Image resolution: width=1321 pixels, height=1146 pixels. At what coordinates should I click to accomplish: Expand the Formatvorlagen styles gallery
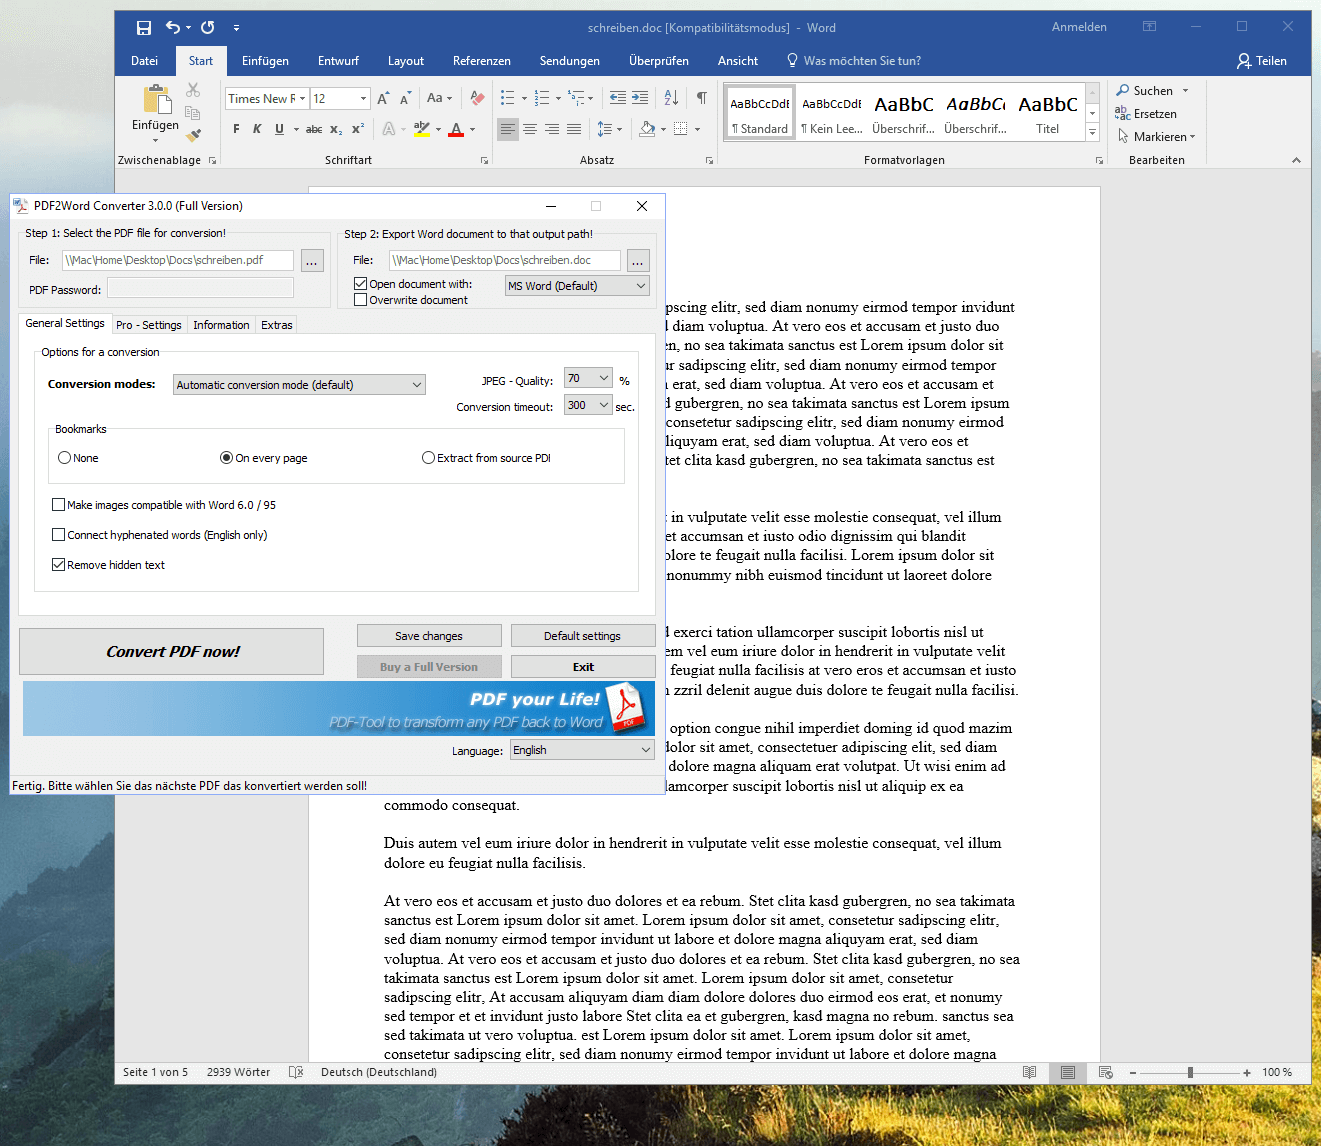[x=1093, y=133]
